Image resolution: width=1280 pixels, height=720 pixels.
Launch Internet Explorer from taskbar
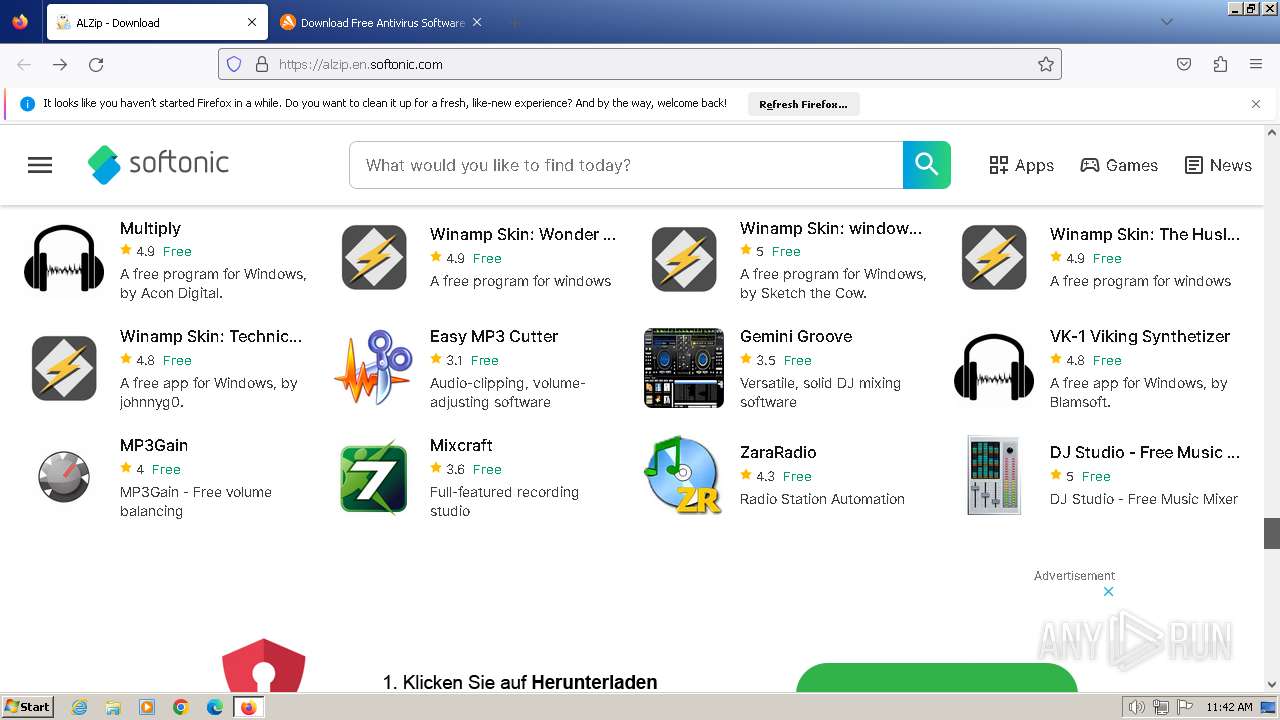pyautogui.click(x=80, y=707)
